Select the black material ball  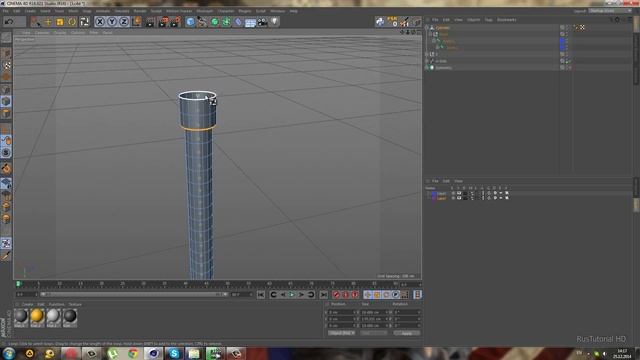coord(70,317)
